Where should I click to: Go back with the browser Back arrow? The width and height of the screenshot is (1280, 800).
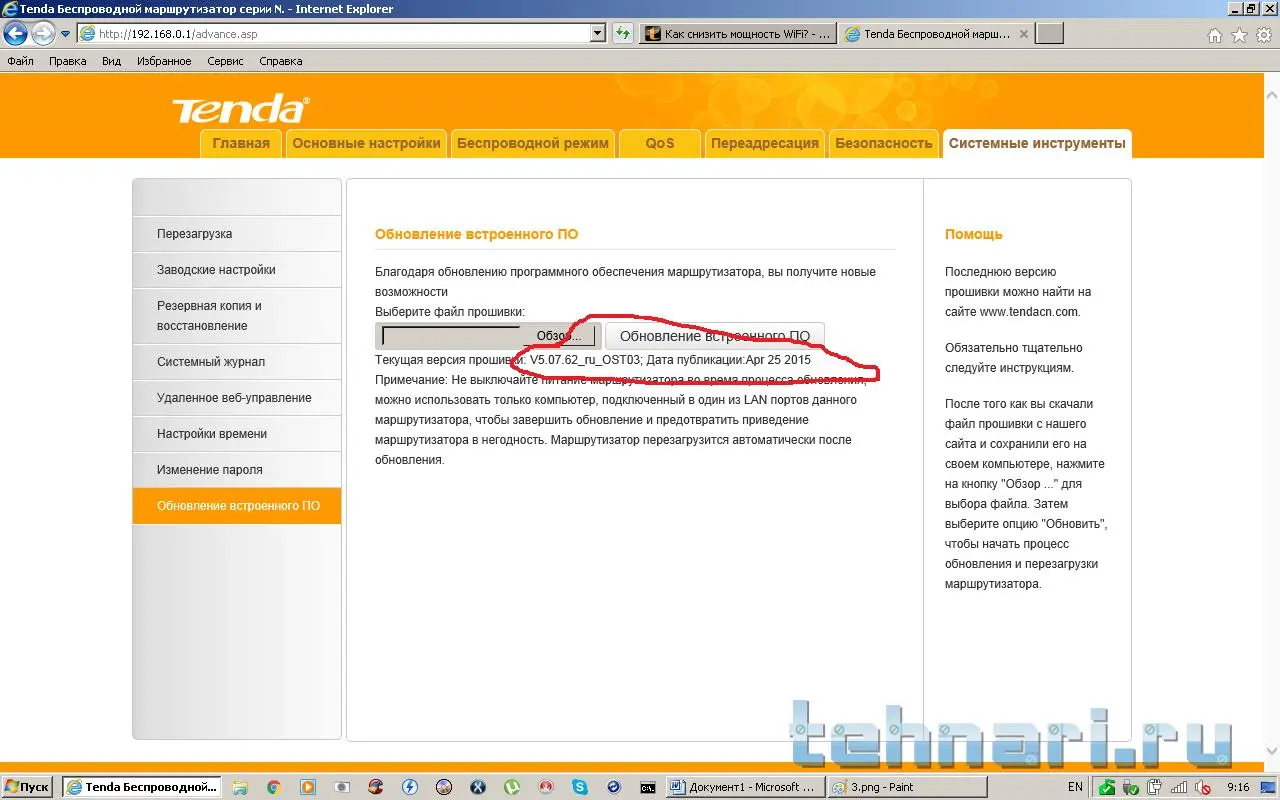15,34
